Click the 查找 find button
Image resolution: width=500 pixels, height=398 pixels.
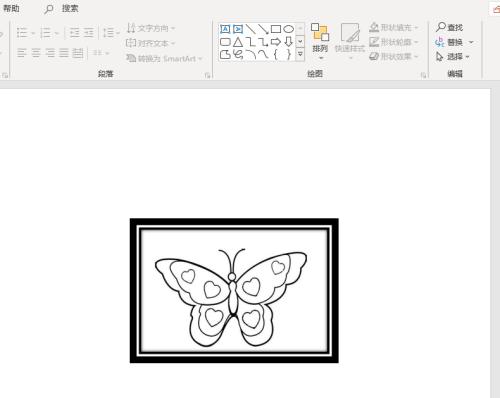449,27
